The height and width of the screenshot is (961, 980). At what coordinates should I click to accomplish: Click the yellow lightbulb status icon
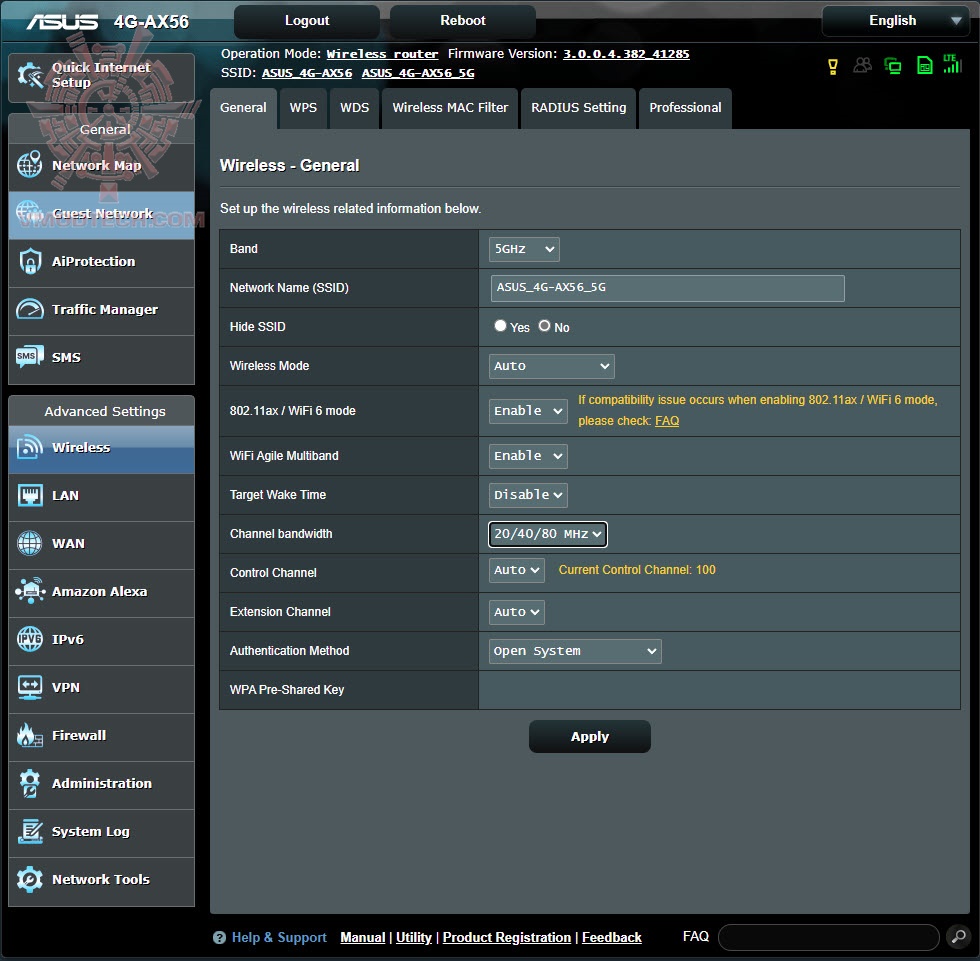[832, 66]
